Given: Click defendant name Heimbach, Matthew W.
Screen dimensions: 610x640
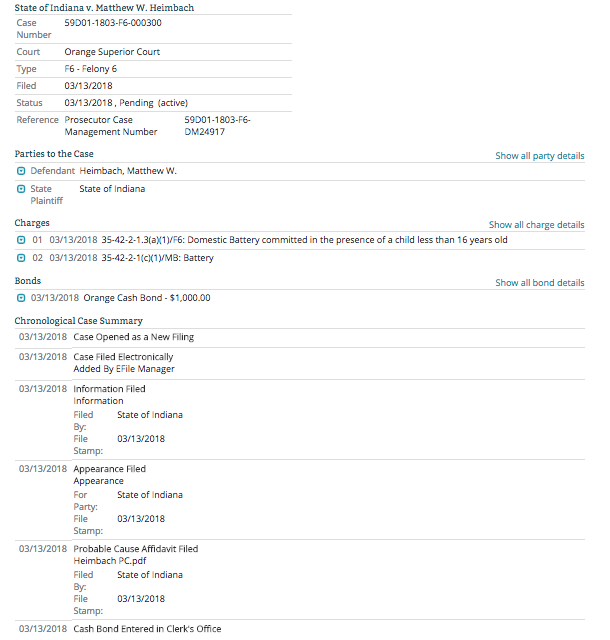Looking at the screenshot, I should (128, 171).
